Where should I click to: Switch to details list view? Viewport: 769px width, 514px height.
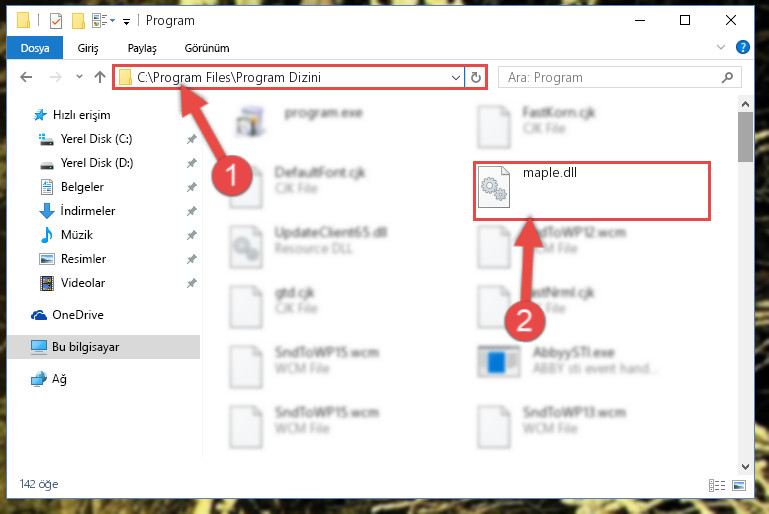[x=717, y=486]
